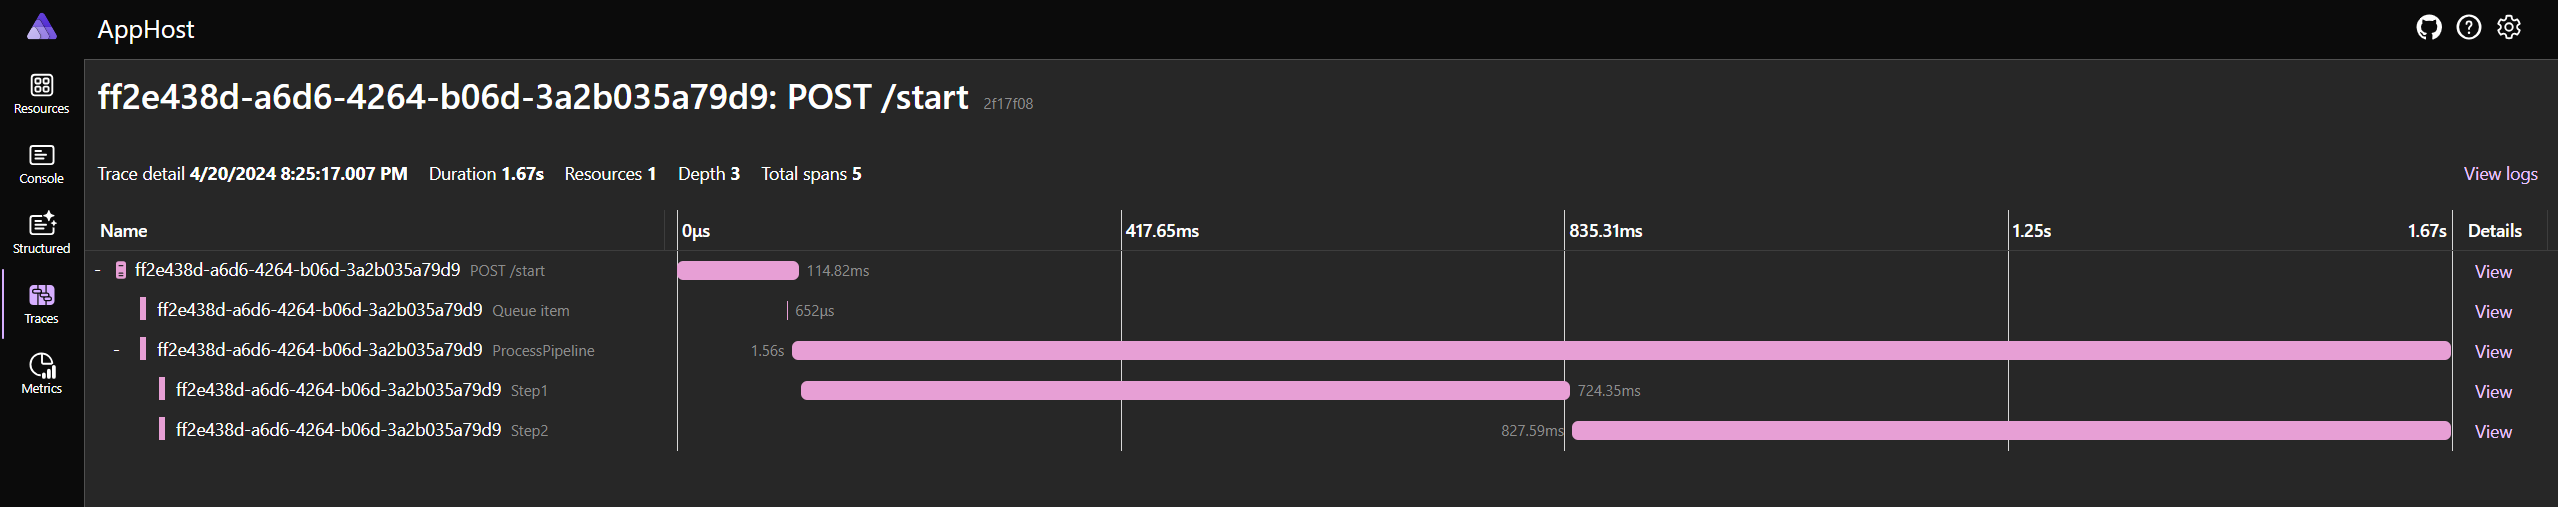Open the settings gear icon
The image size is (2558, 507).
[x=2509, y=28]
